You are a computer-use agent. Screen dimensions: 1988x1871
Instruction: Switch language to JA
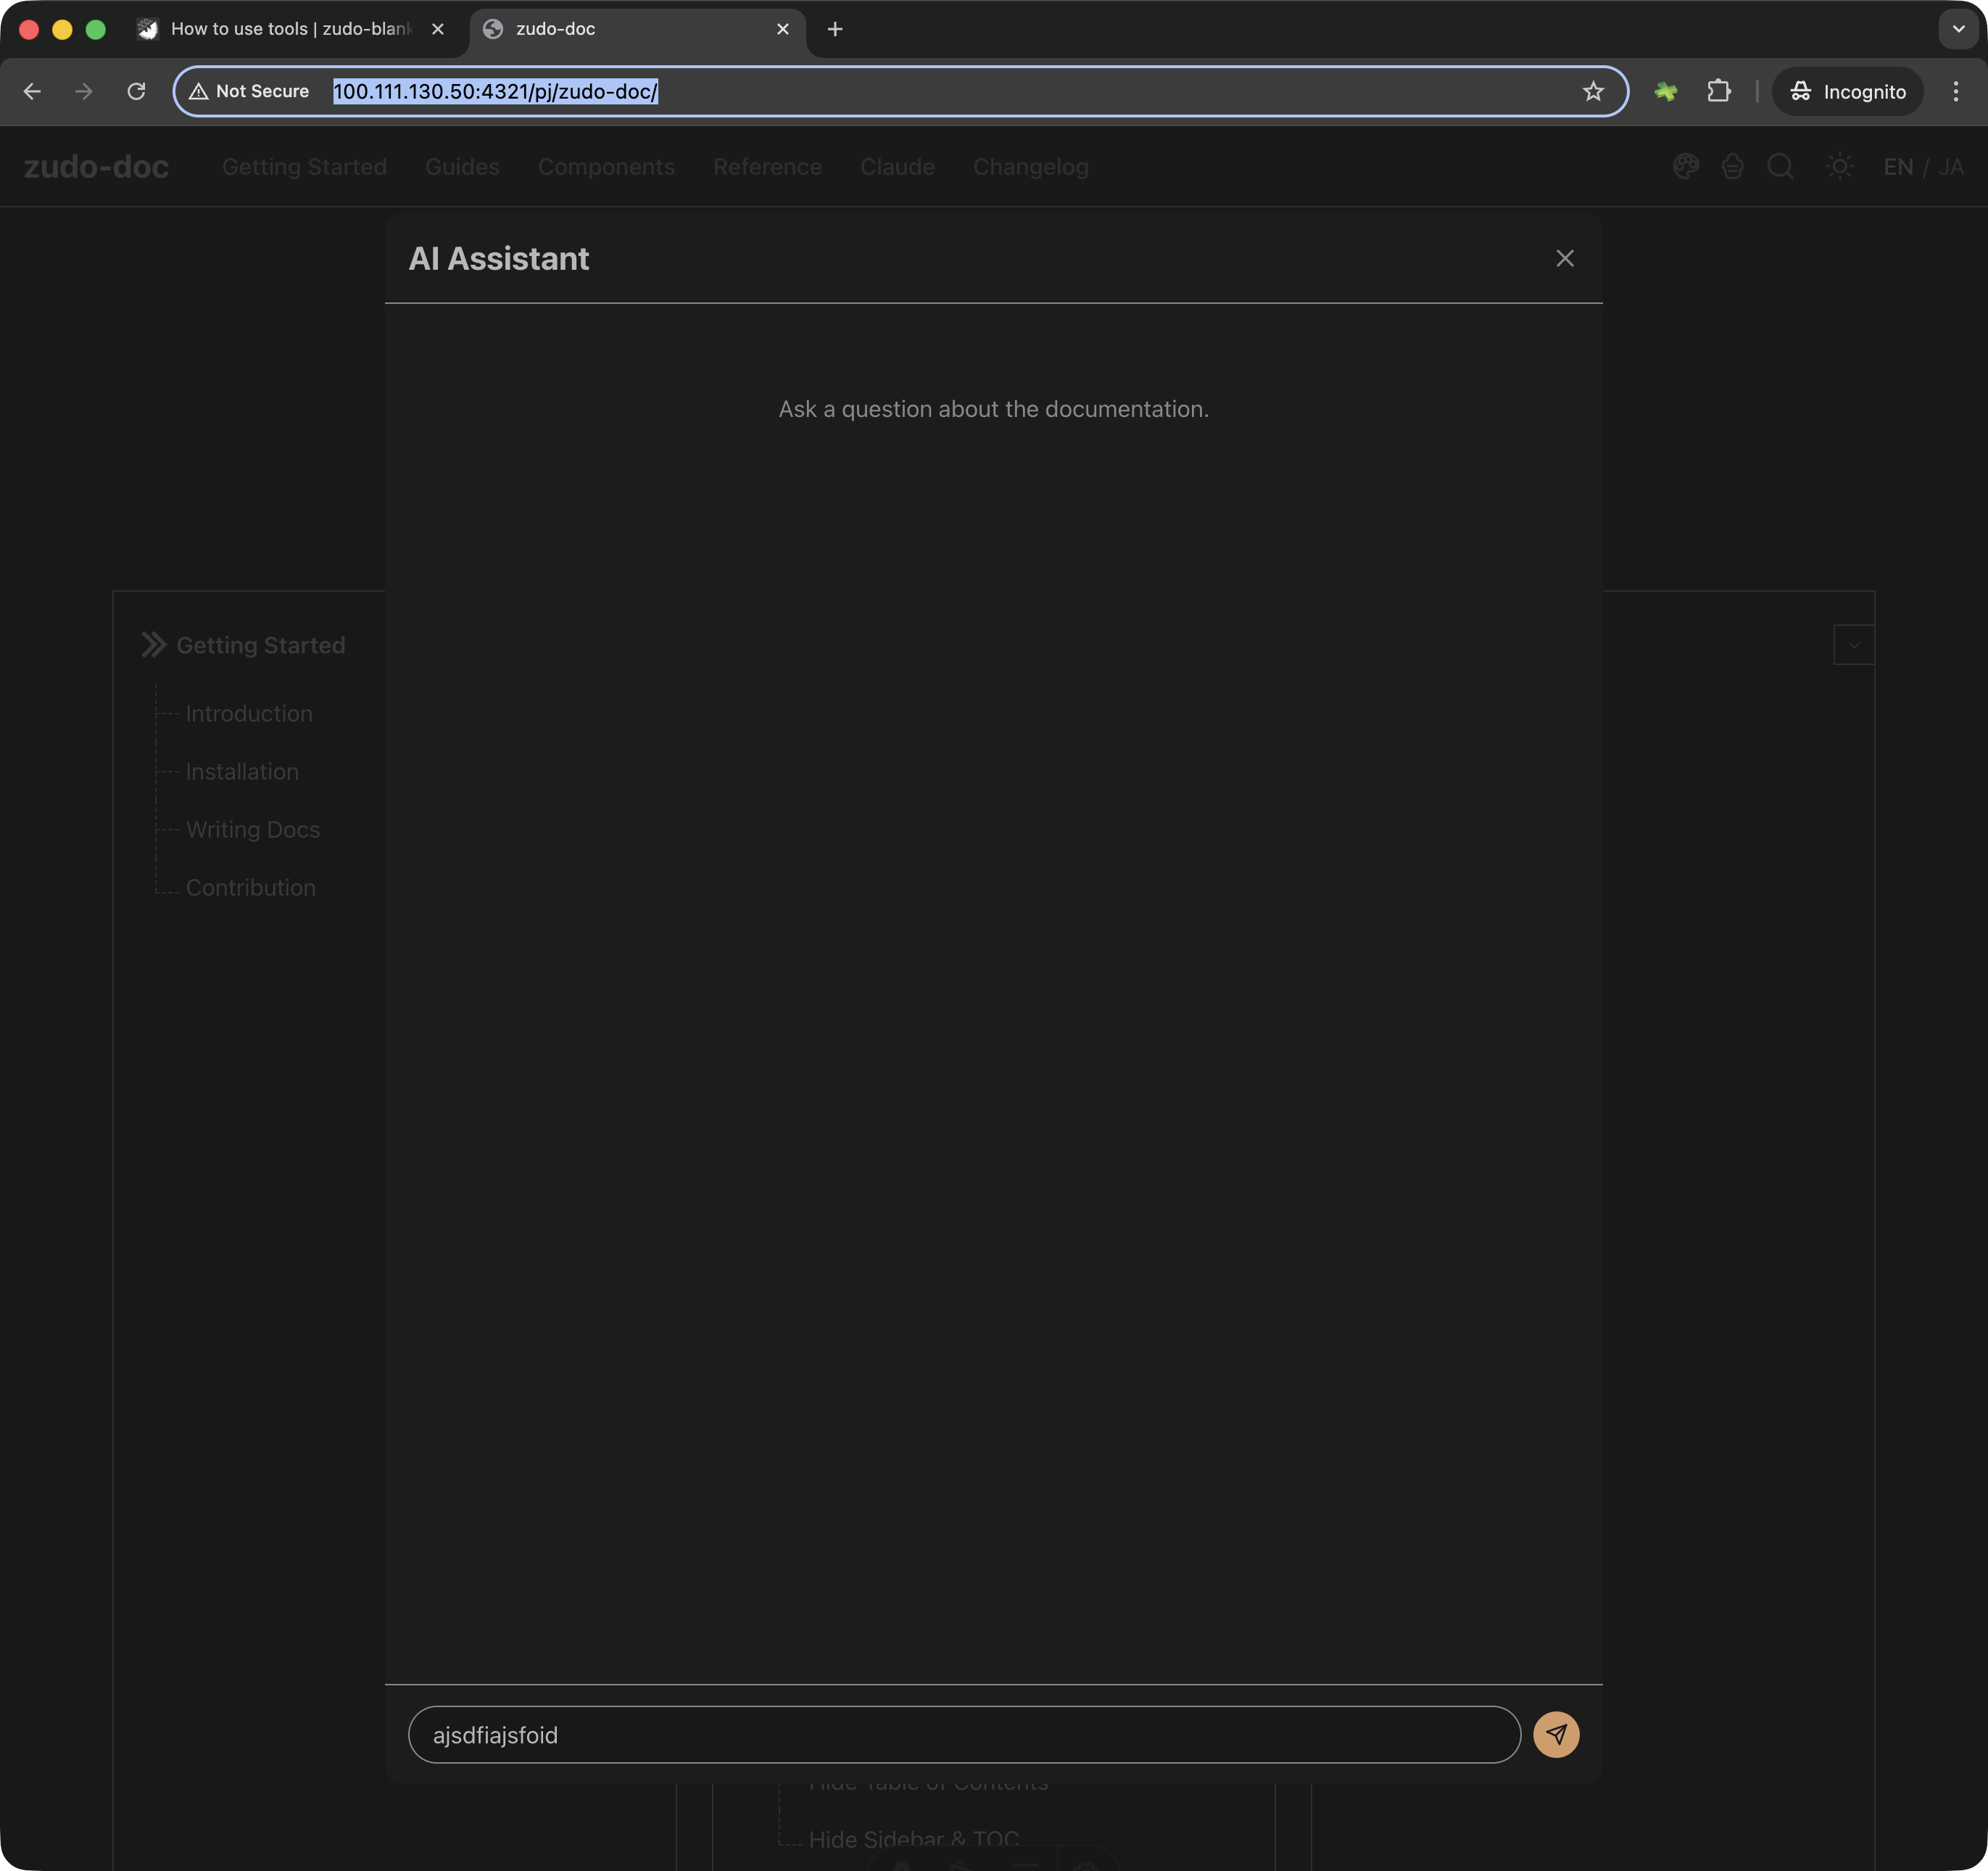[1950, 167]
